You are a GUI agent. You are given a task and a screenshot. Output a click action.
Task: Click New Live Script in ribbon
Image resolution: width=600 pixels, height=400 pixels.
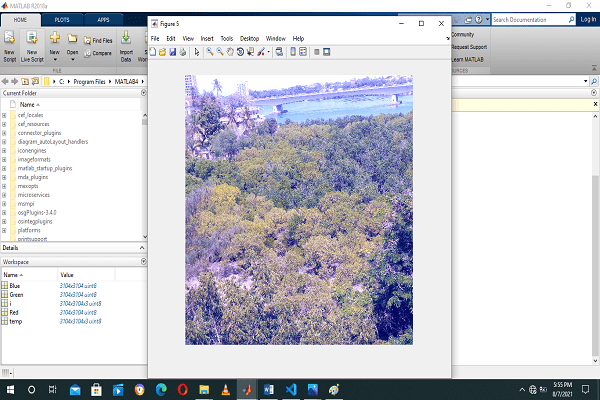(x=31, y=48)
